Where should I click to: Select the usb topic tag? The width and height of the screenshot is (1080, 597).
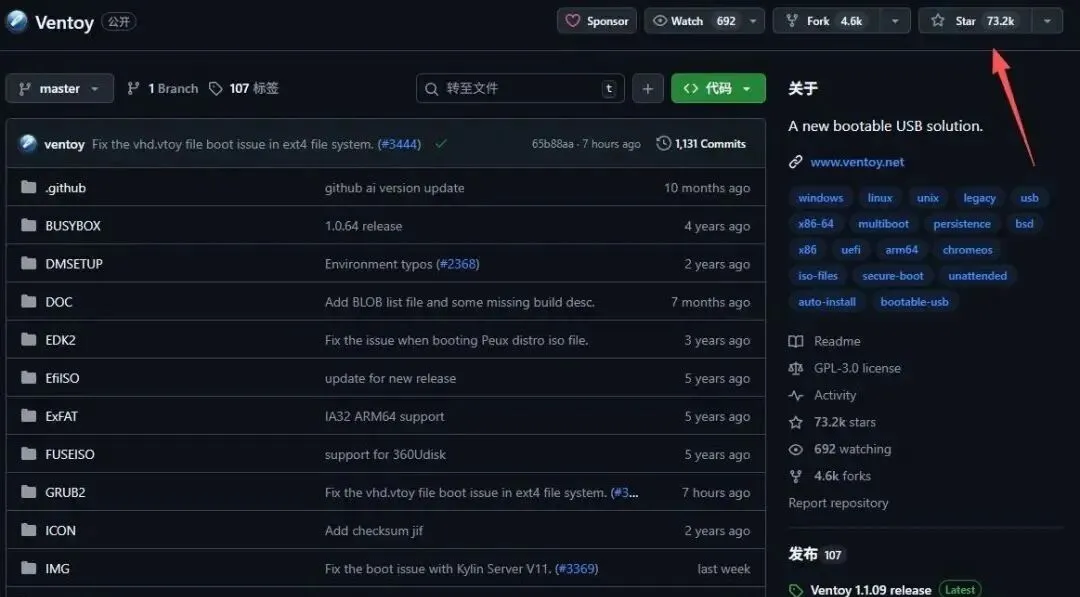pyautogui.click(x=1029, y=198)
